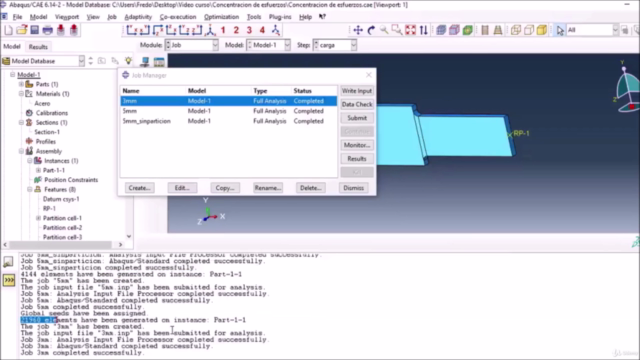Switch to the Results tab

pyautogui.click(x=38, y=47)
